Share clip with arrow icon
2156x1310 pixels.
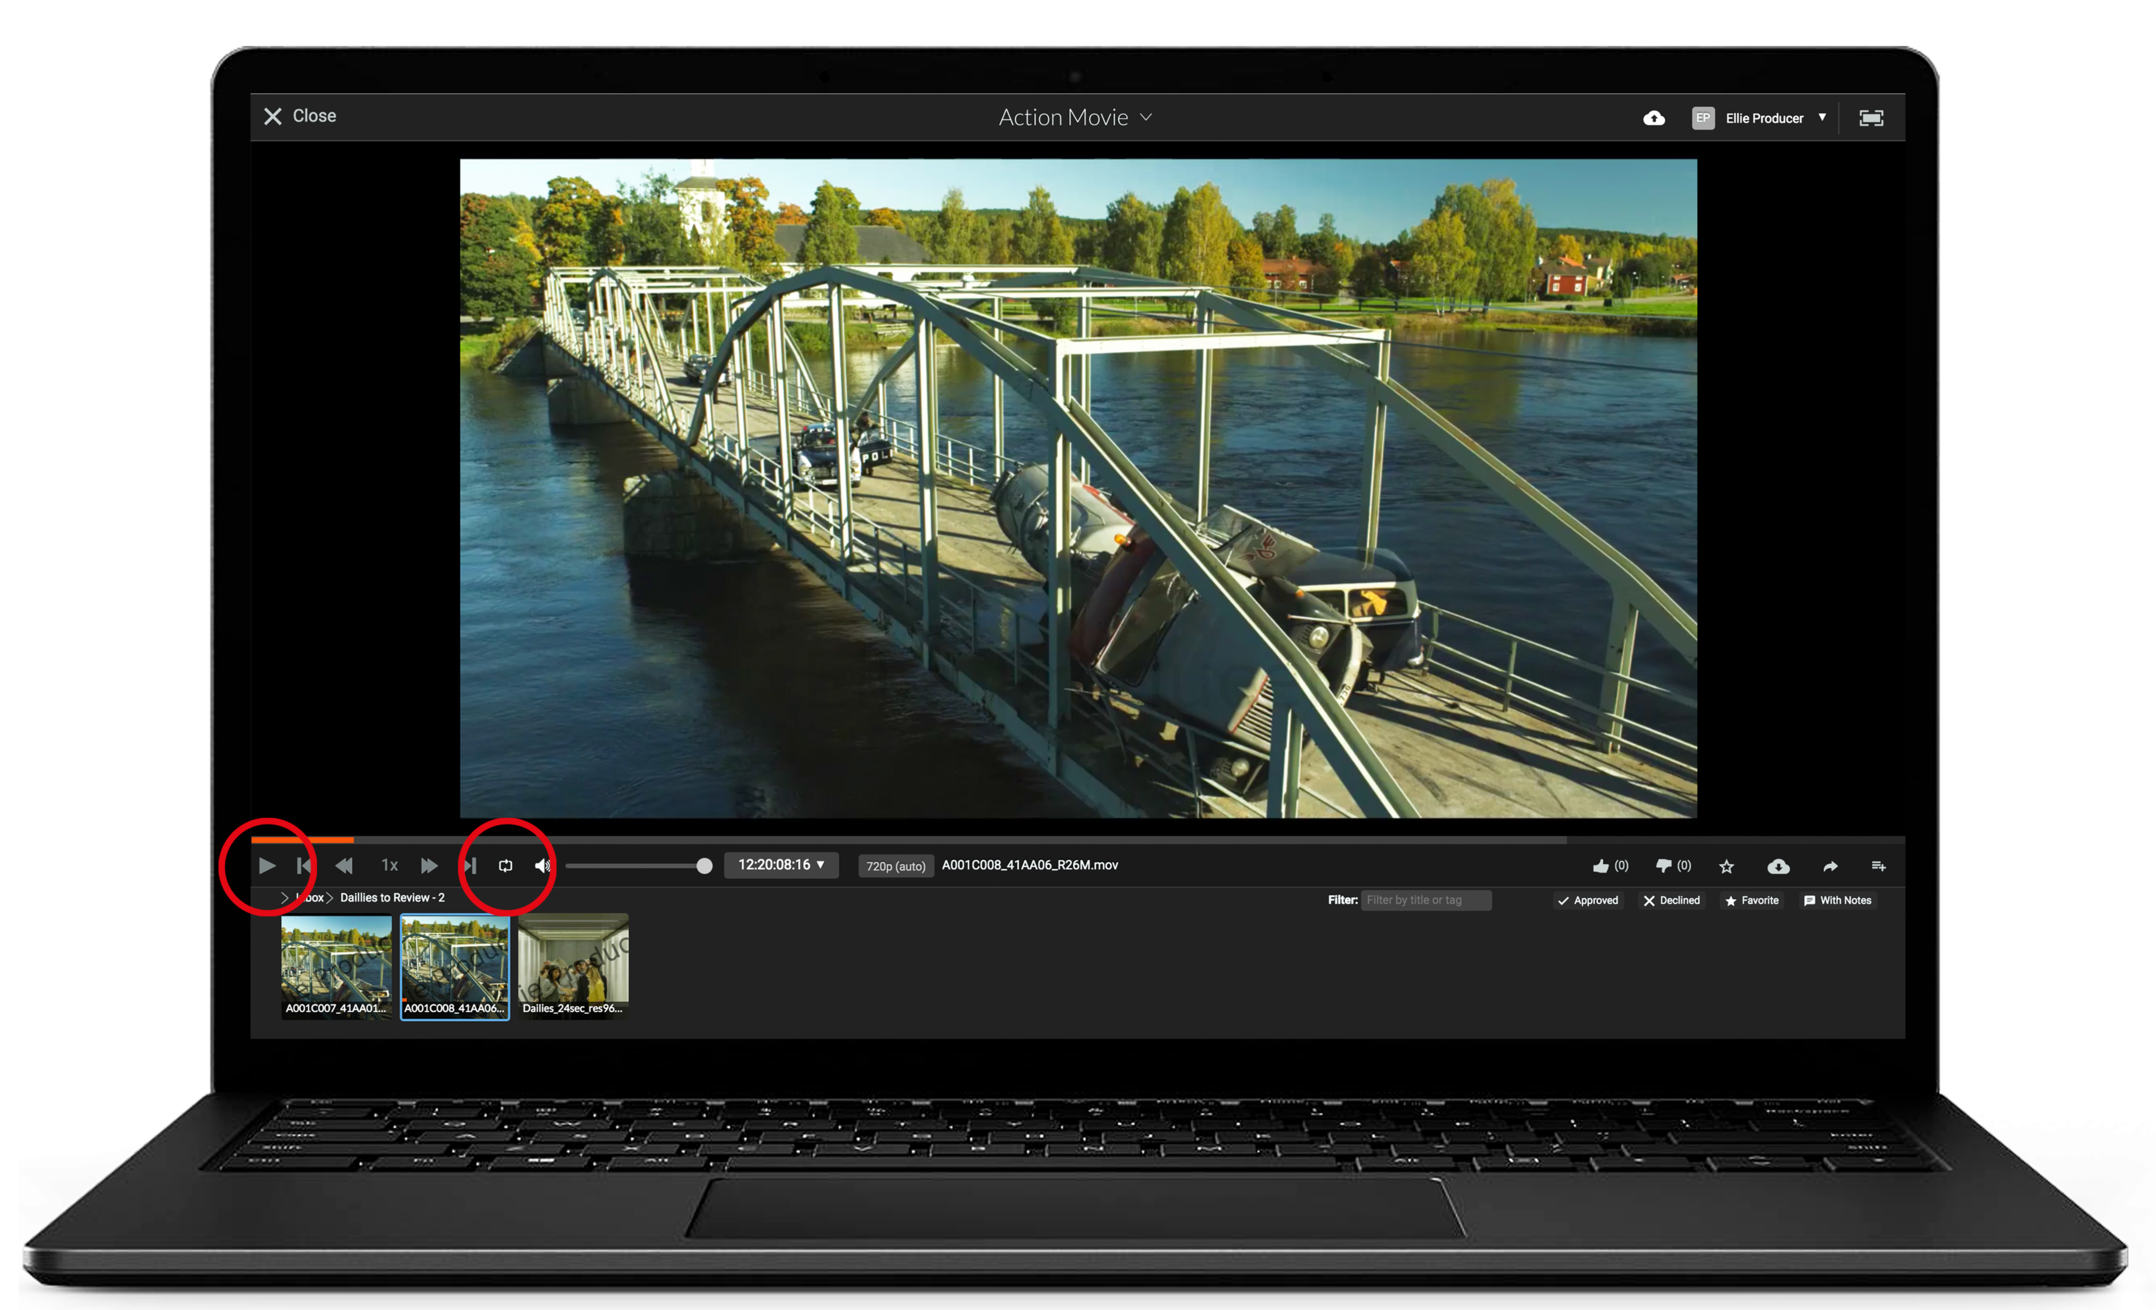1830,867
